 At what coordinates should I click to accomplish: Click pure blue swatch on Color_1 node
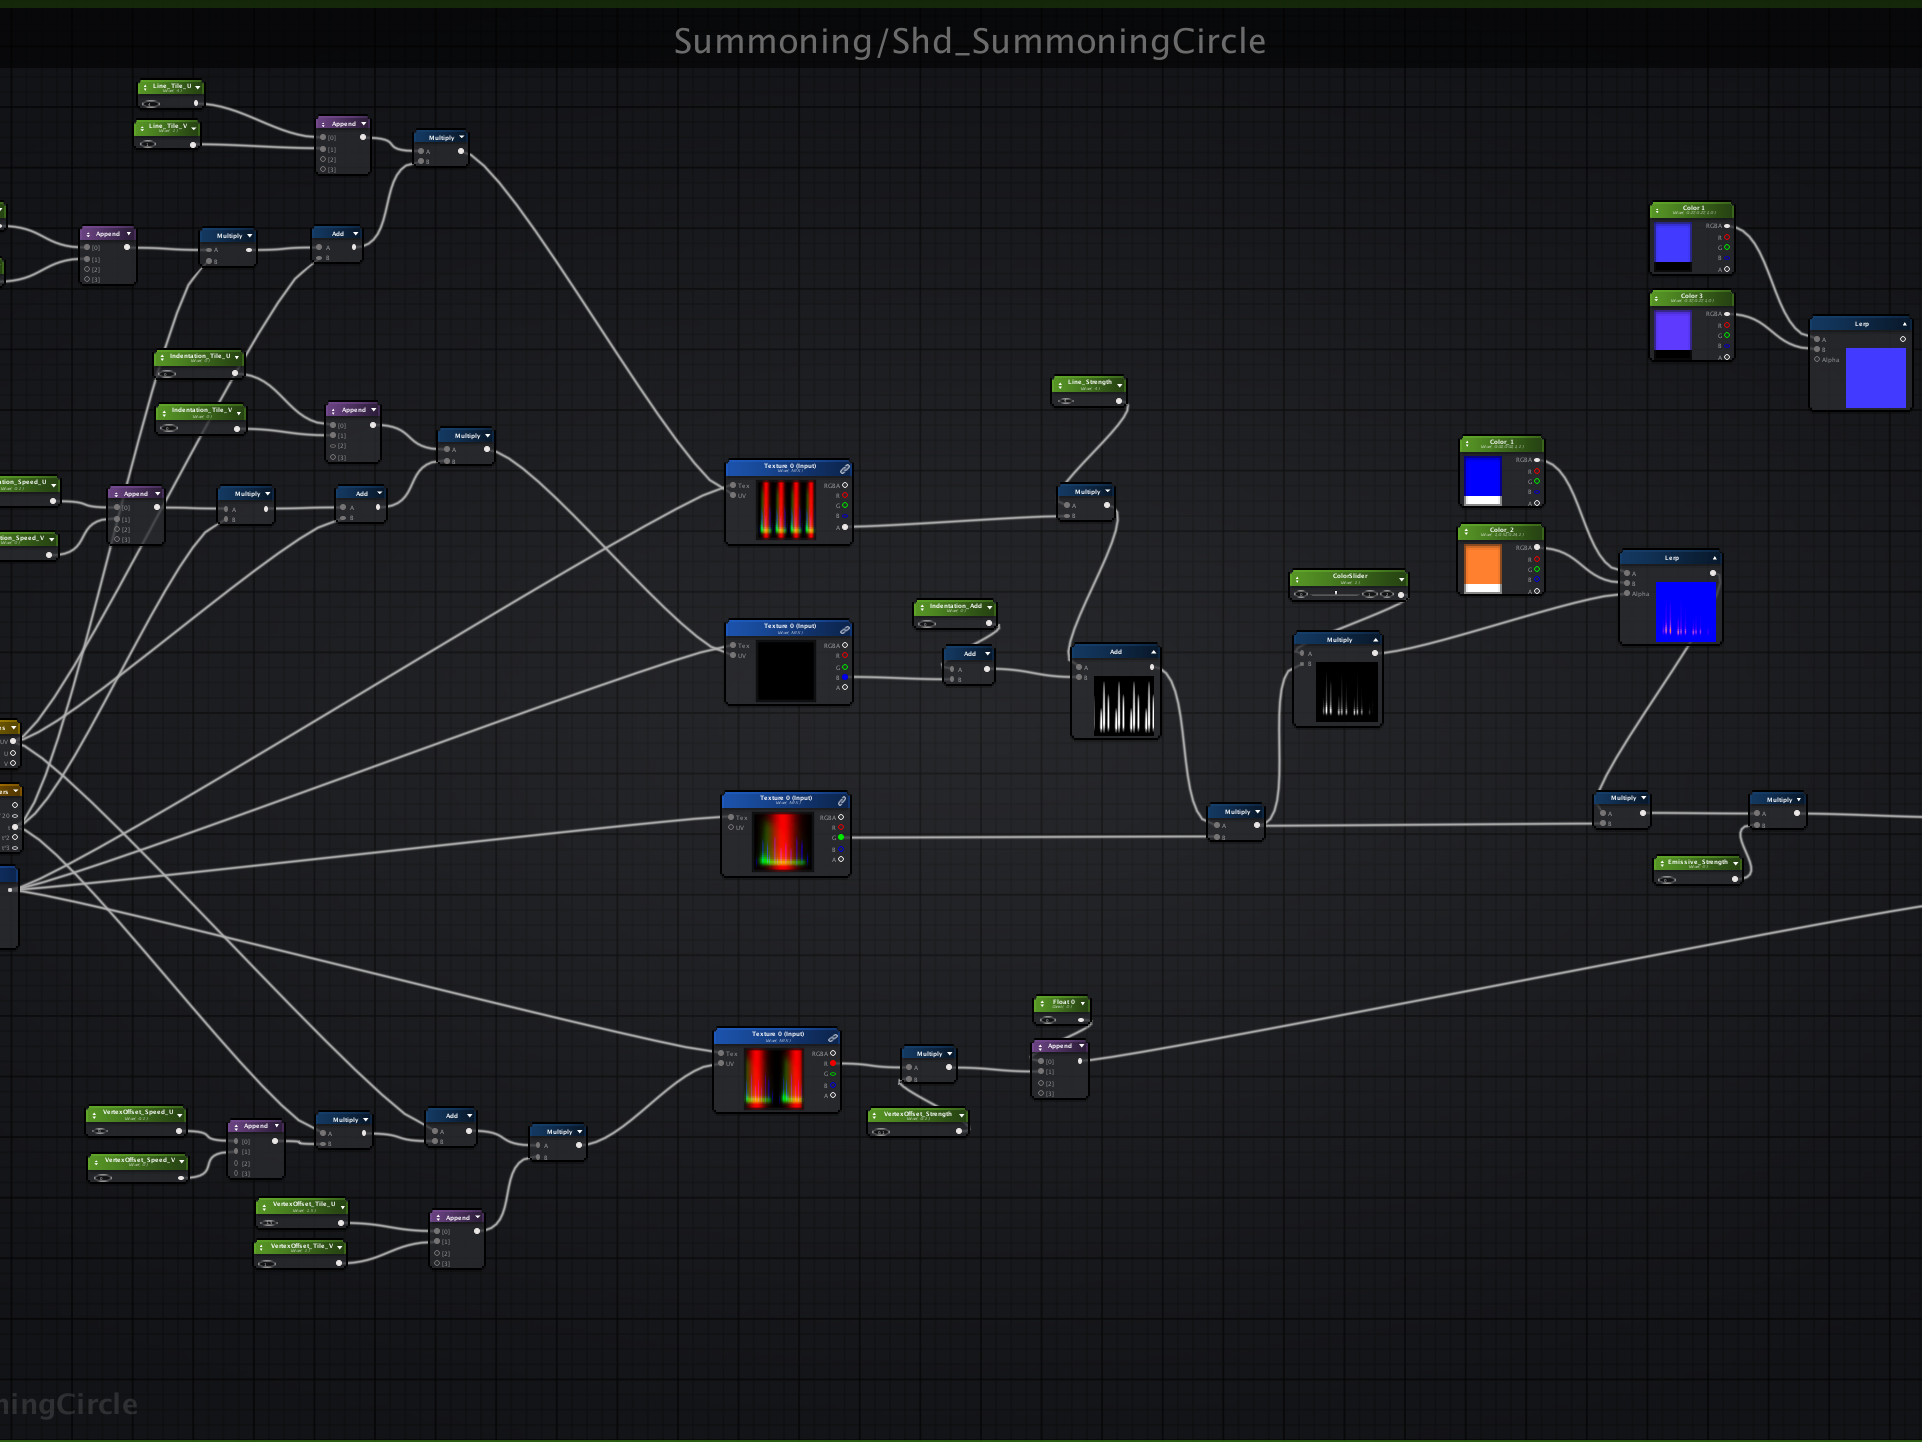point(1483,476)
